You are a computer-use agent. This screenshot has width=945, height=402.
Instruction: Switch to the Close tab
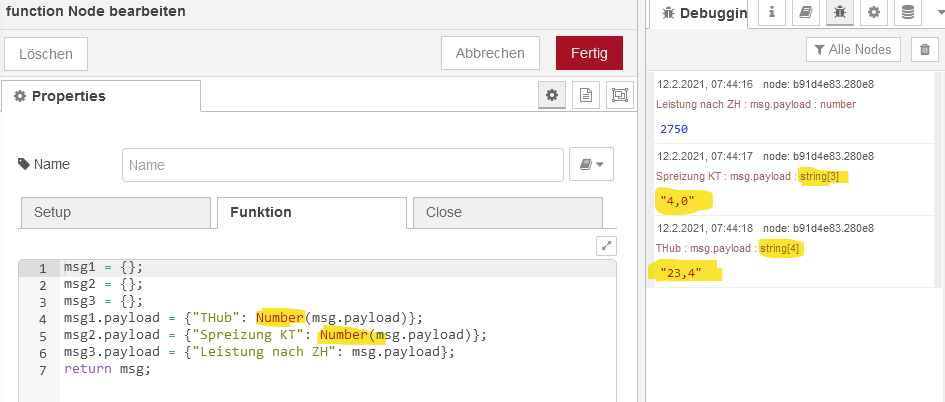coord(507,212)
